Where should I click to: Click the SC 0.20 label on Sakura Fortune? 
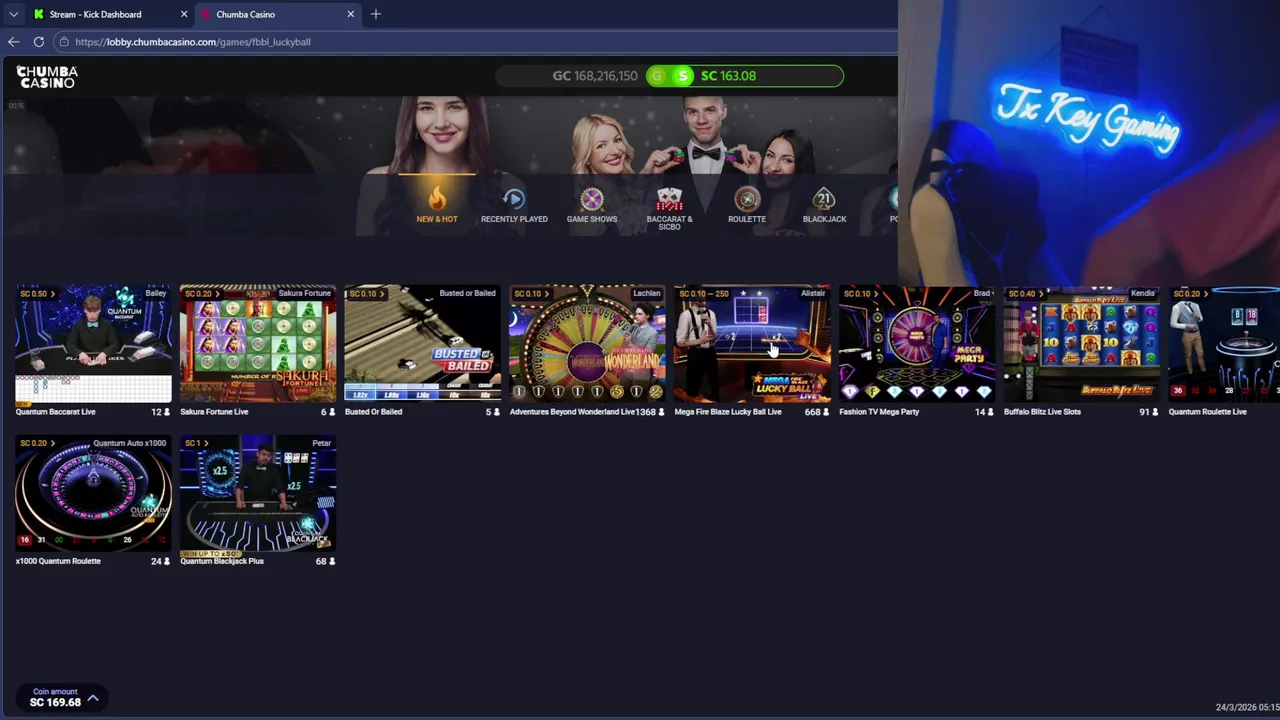[x=201, y=294]
